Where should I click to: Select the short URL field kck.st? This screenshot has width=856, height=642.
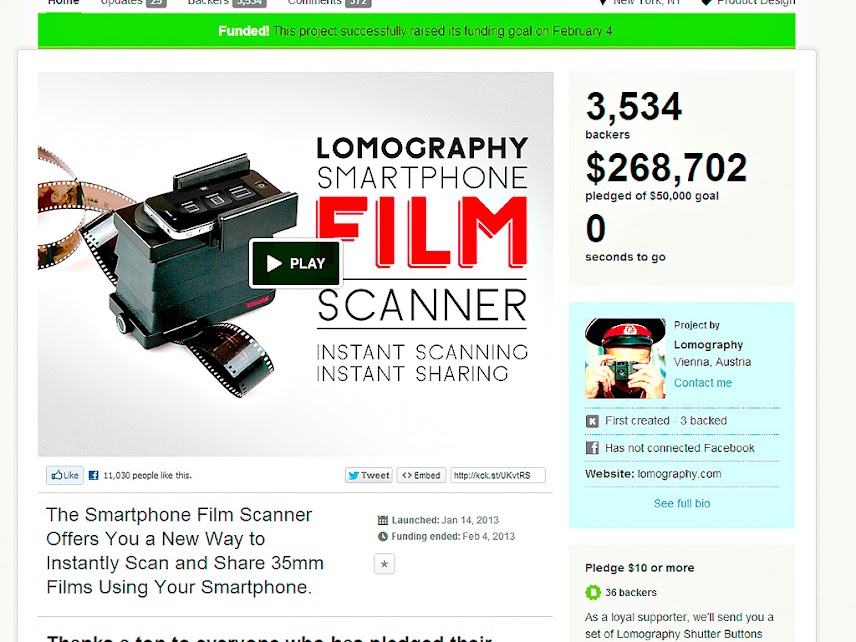497,475
